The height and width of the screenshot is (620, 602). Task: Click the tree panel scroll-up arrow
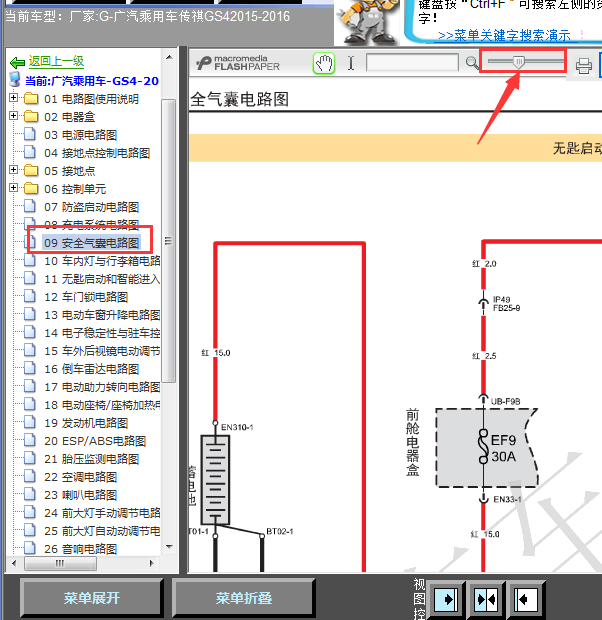click(x=169, y=57)
